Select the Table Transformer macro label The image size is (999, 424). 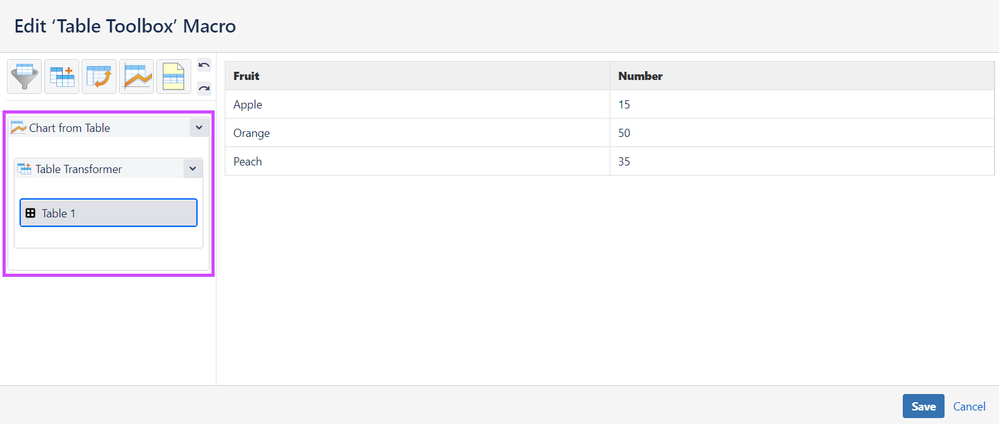pyautogui.click(x=79, y=169)
